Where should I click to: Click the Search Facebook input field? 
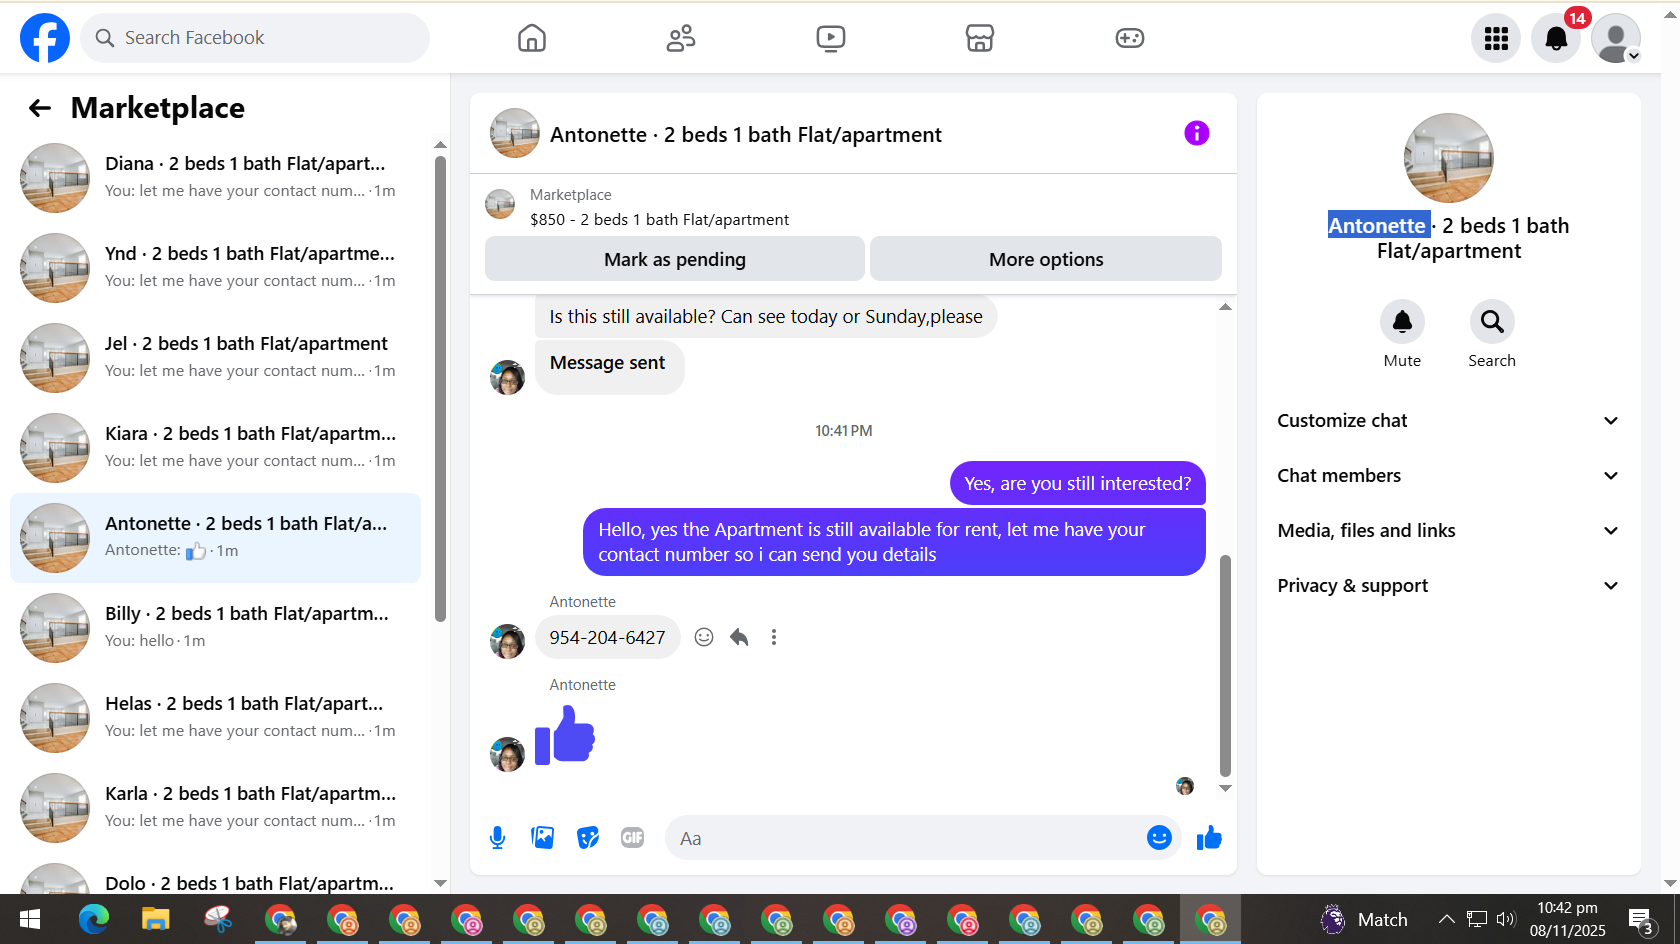click(x=255, y=38)
